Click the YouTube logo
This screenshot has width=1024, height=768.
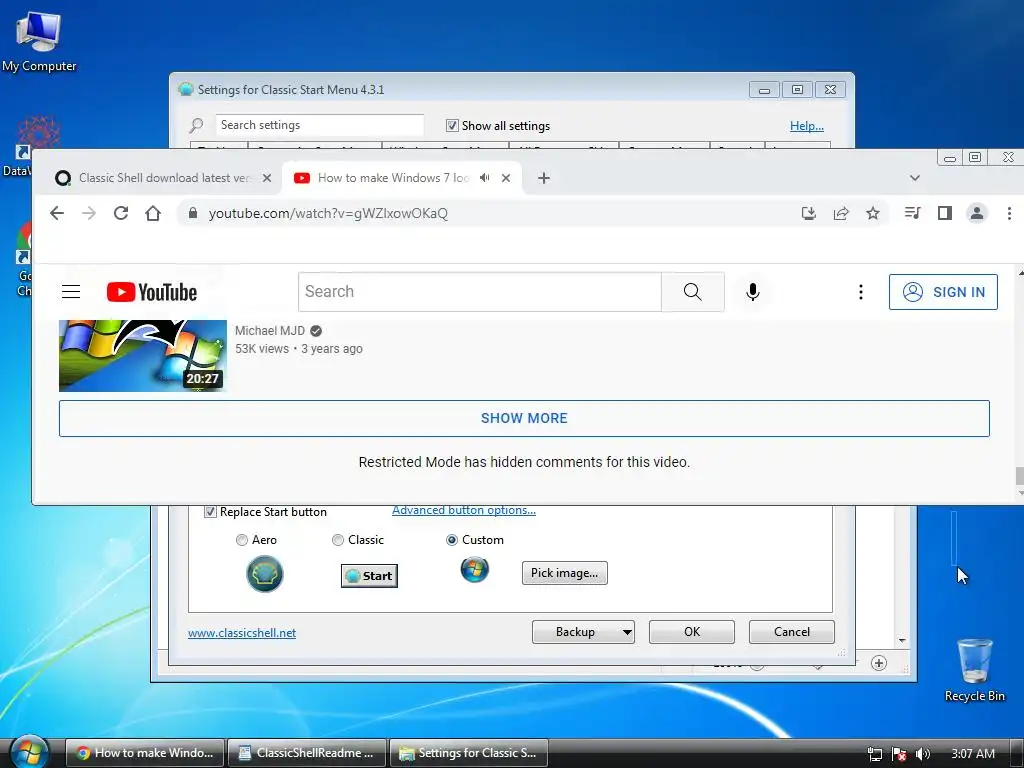point(152,292)
